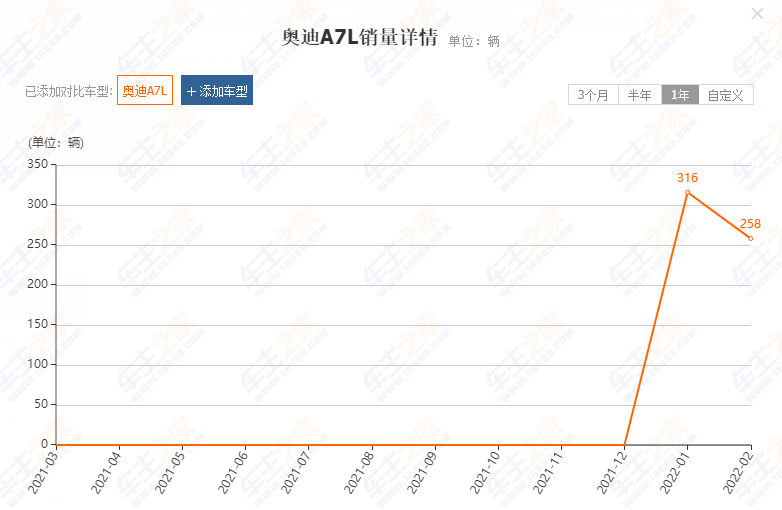
Task: Switch to the 半年 time range
Action: 640,95
